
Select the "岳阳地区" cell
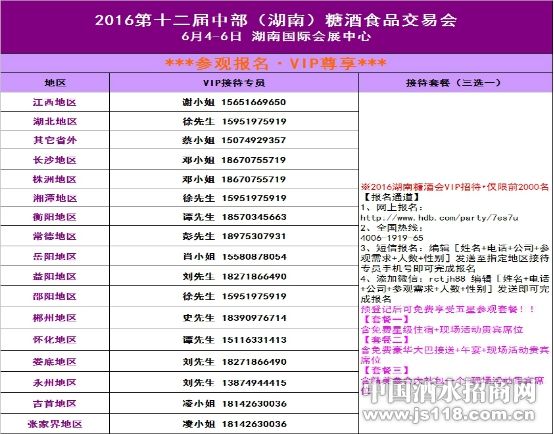coord(55,256)
